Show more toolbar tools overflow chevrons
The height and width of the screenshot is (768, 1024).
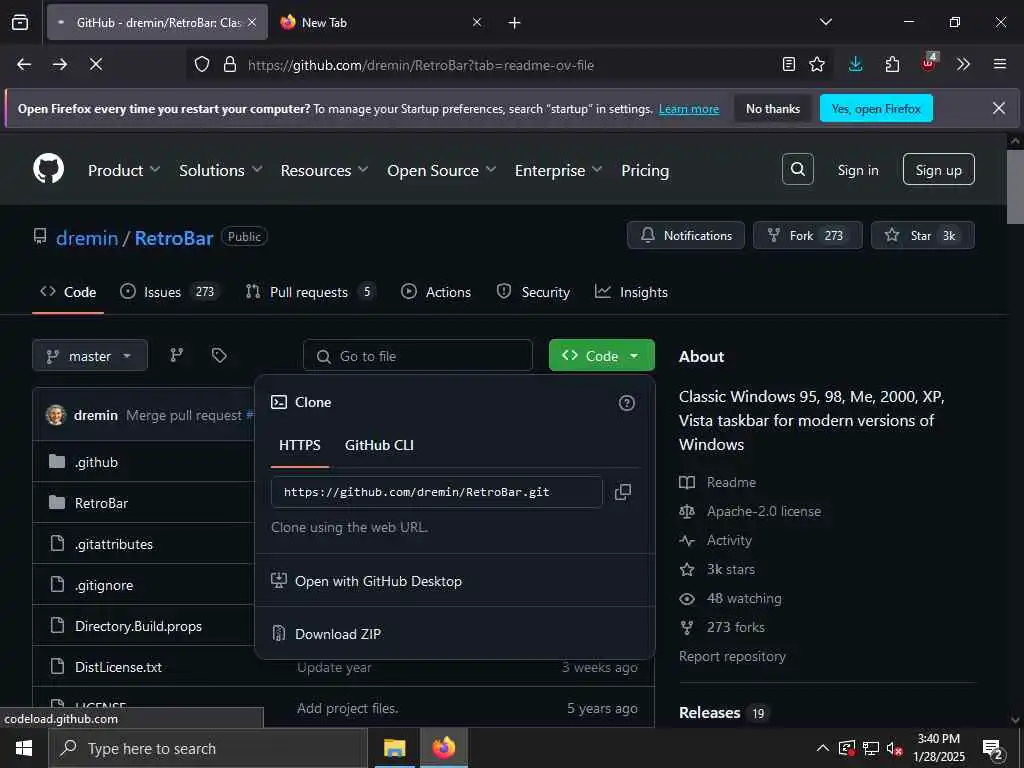(963, 64)
